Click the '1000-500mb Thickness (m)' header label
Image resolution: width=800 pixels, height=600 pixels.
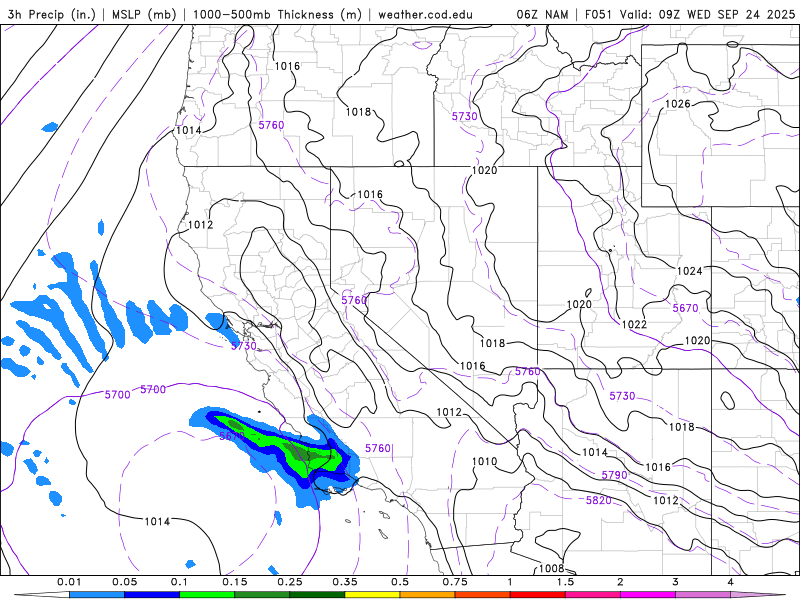[x=277, y=14]
